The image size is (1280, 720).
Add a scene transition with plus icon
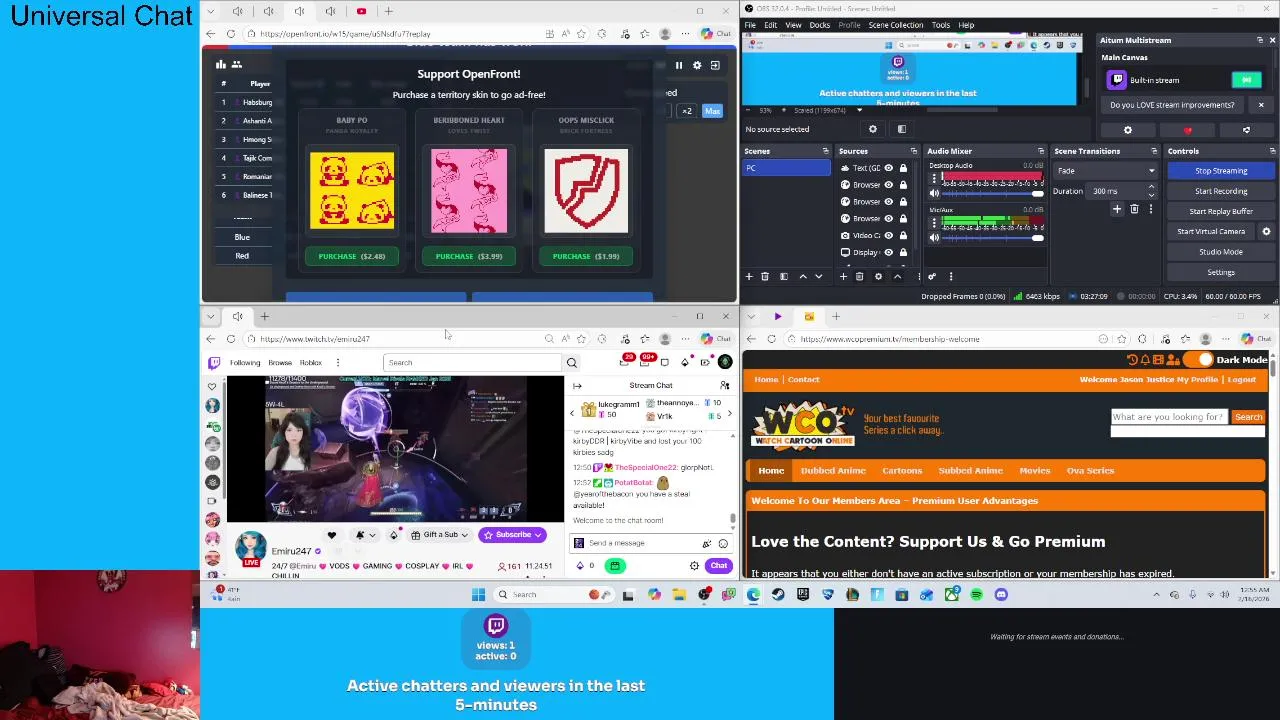[x=1117, y=209]
